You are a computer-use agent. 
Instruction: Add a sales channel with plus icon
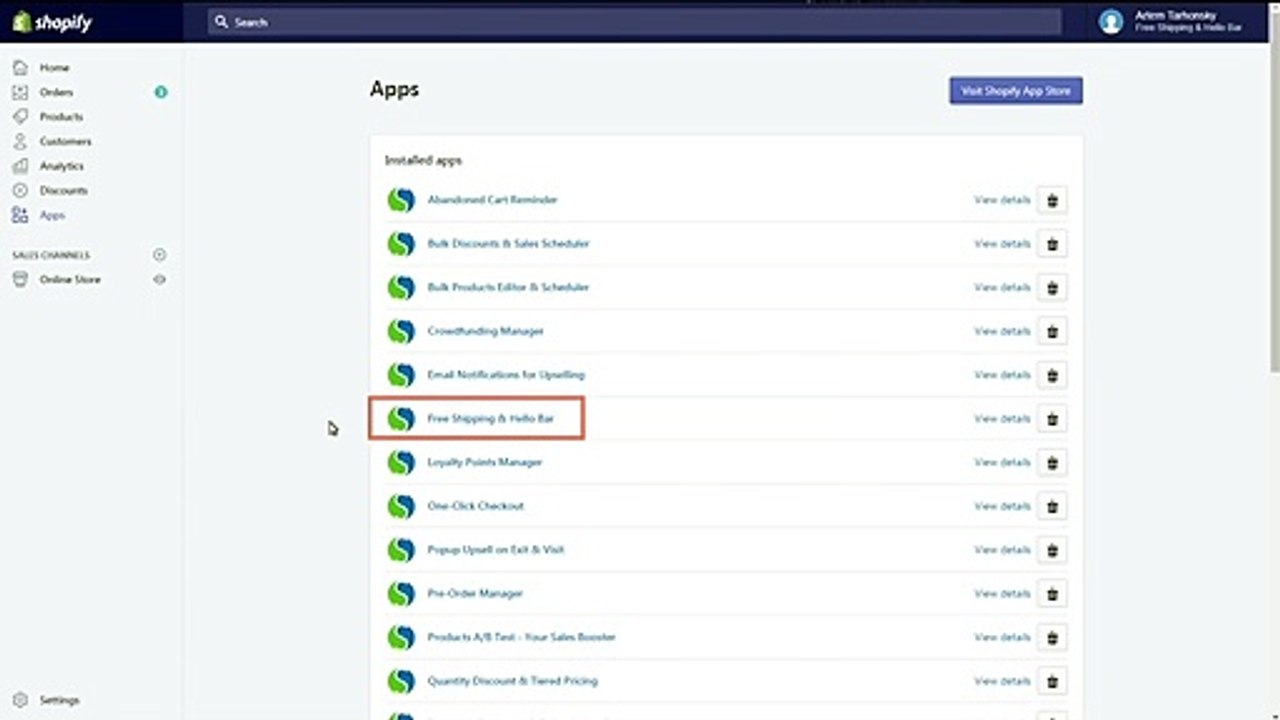(x=160, y=255)
